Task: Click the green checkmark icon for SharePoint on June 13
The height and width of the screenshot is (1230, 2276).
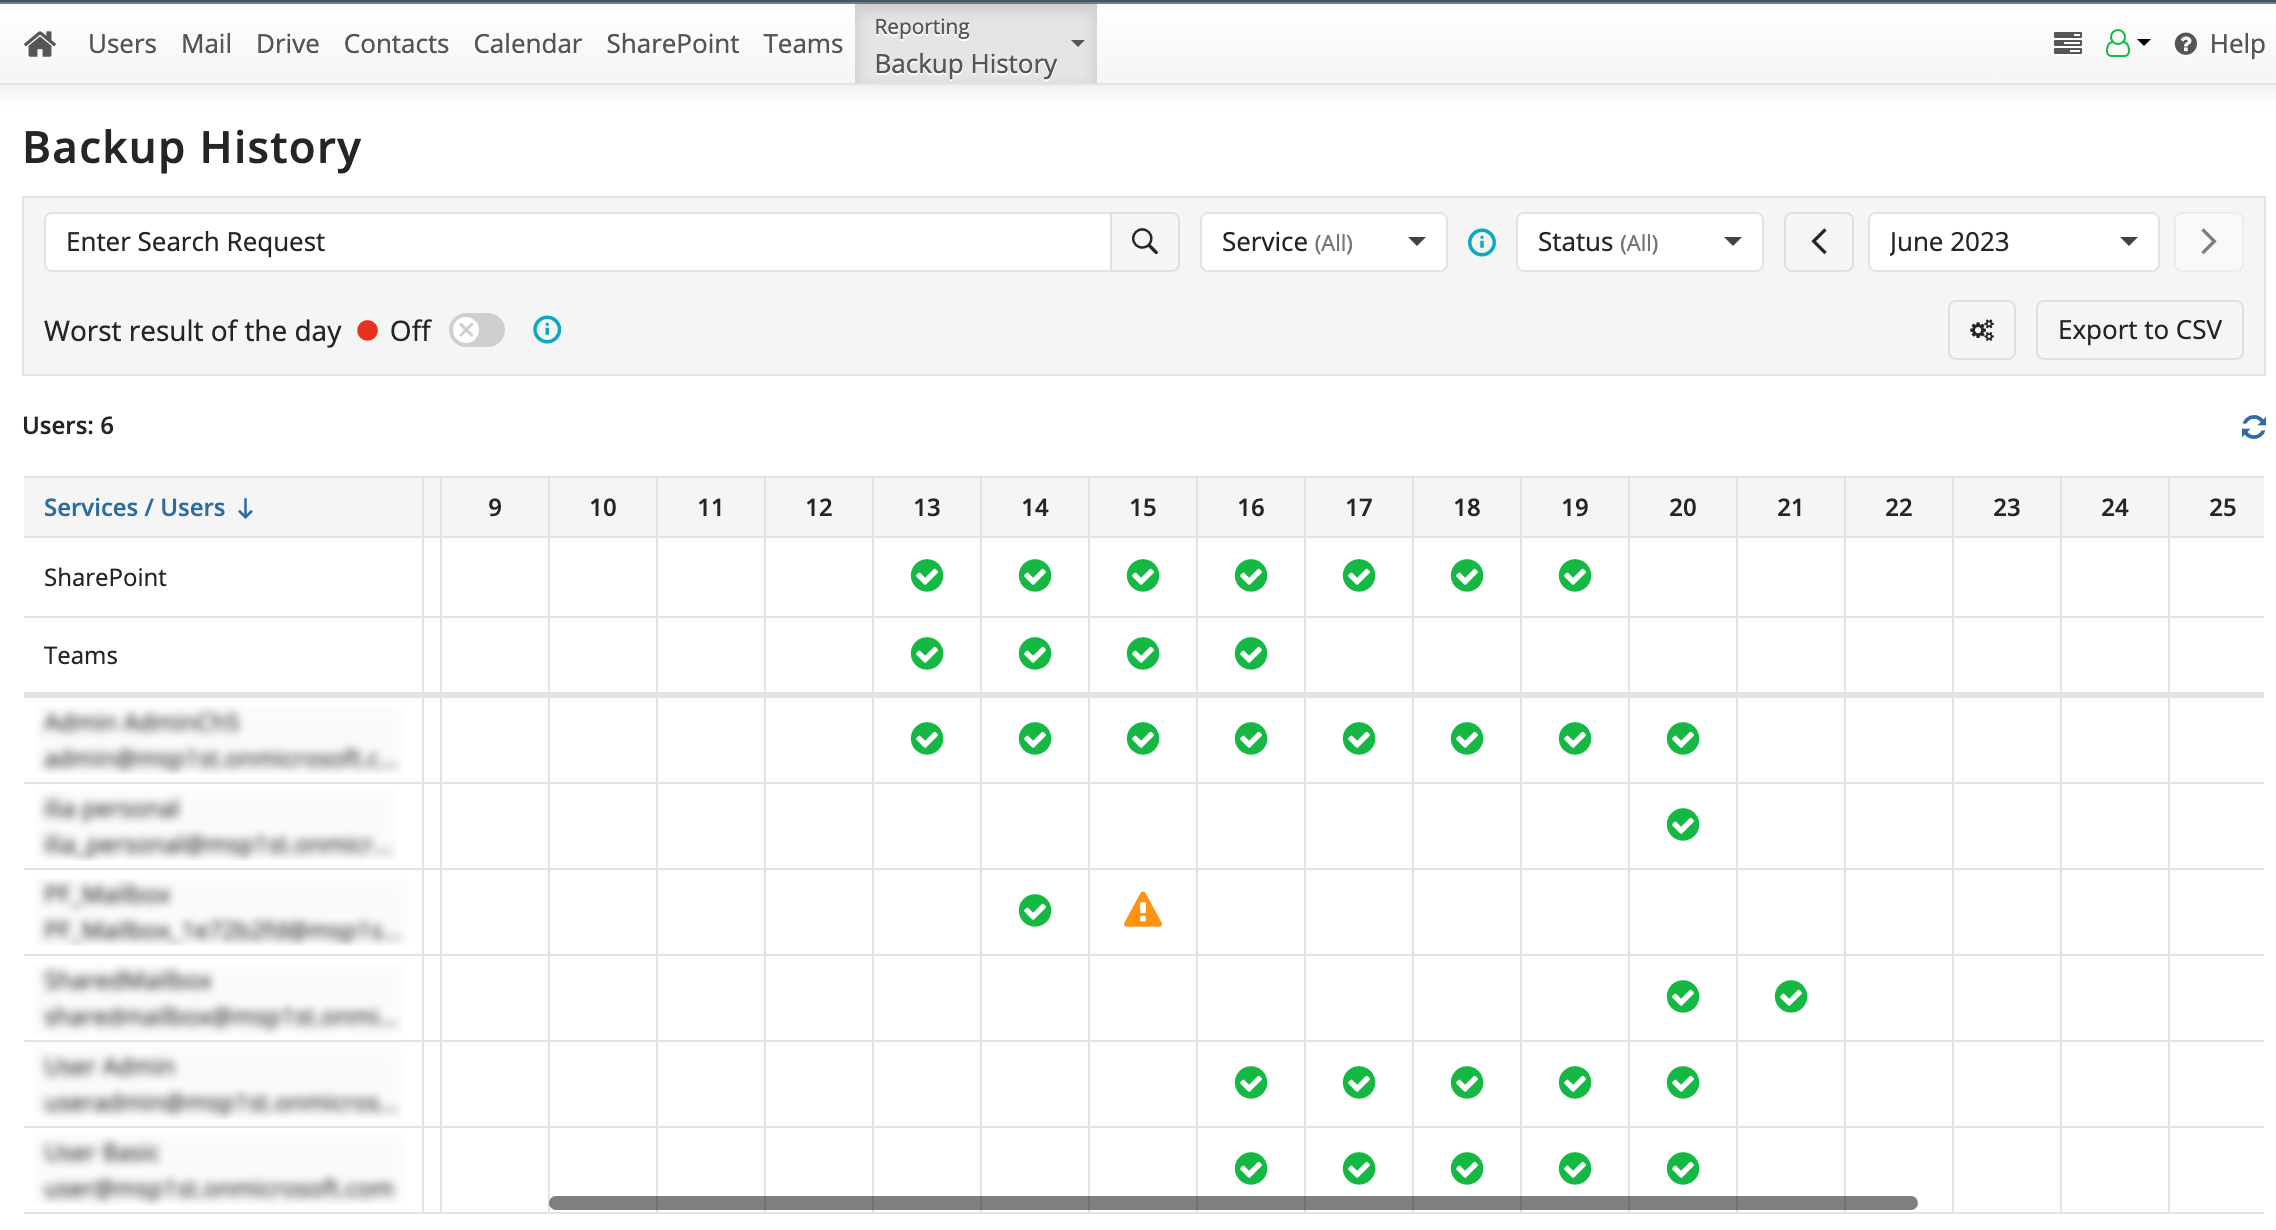Action: (925, 577)
